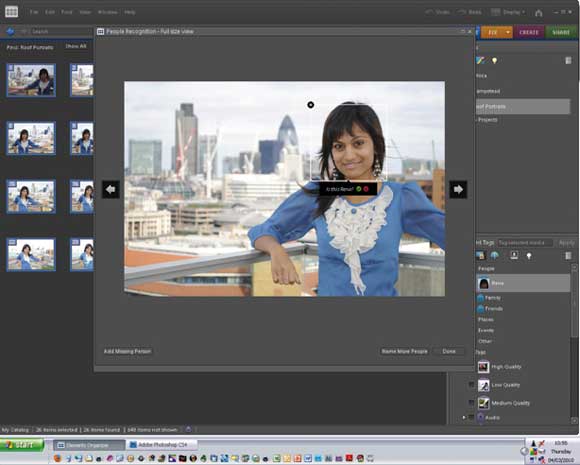
Task: Click the Medium Quality smart tag icon
Action: 483,403
